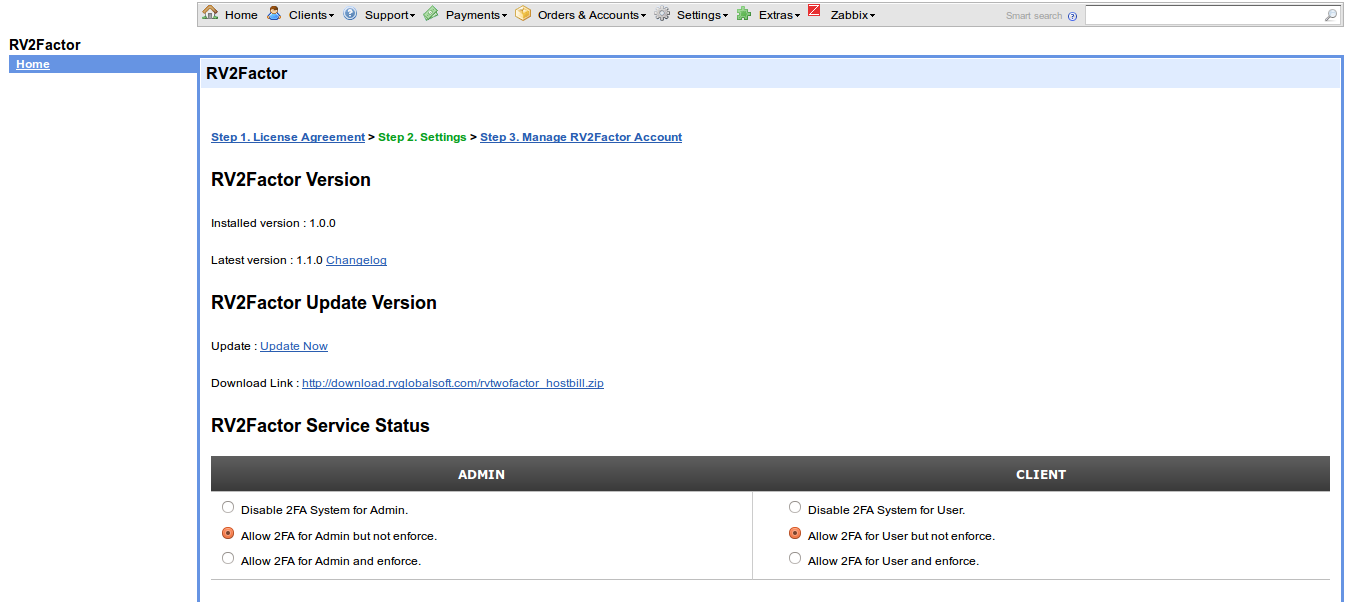
Task: Click the RV2Factor Update Version heading
Action: point(324,302)
